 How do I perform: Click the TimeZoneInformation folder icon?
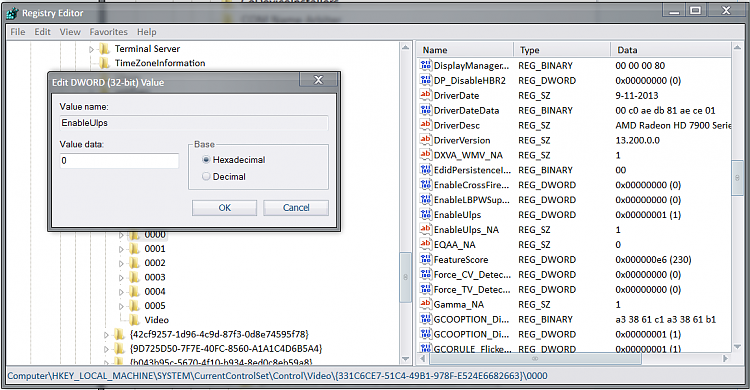click(104, 63)
